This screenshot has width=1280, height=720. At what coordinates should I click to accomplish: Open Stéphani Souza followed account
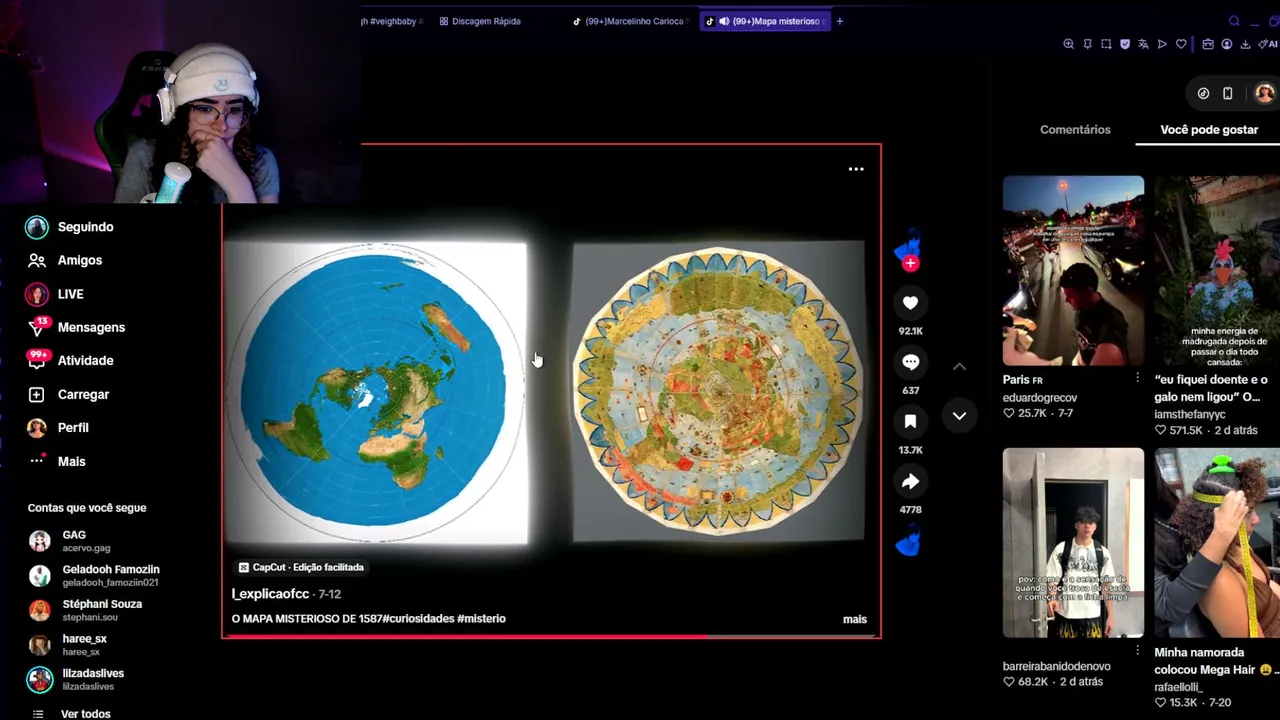[x=86, y=610]
